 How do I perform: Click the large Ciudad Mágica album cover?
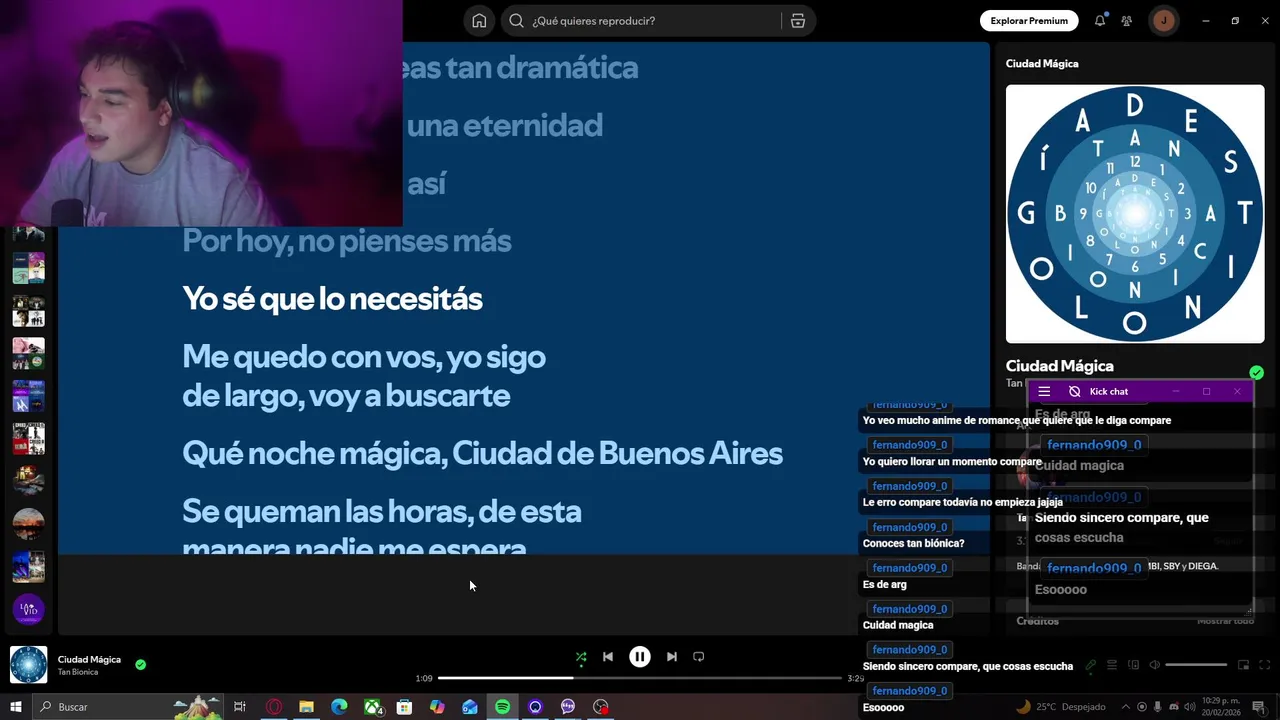click(x=1135, y=213)
